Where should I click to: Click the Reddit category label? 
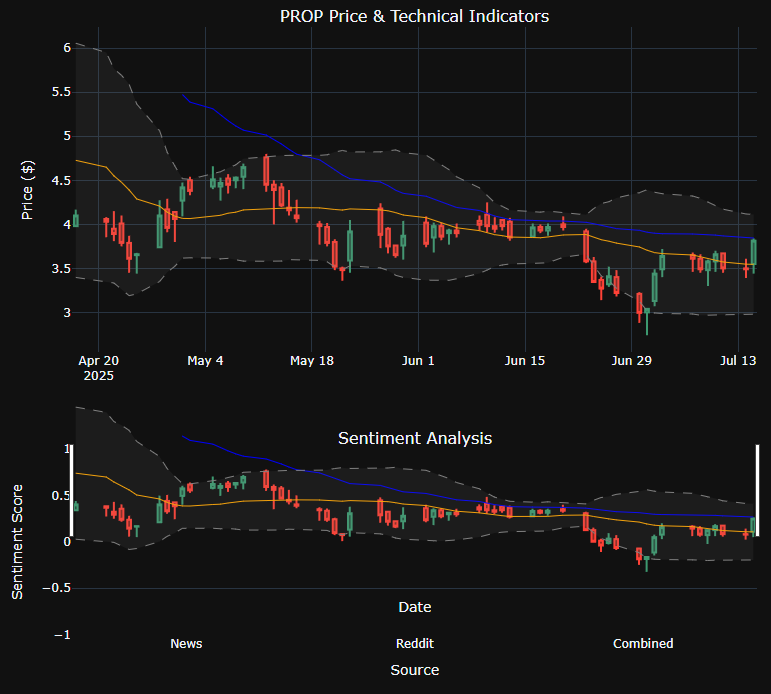415,643
